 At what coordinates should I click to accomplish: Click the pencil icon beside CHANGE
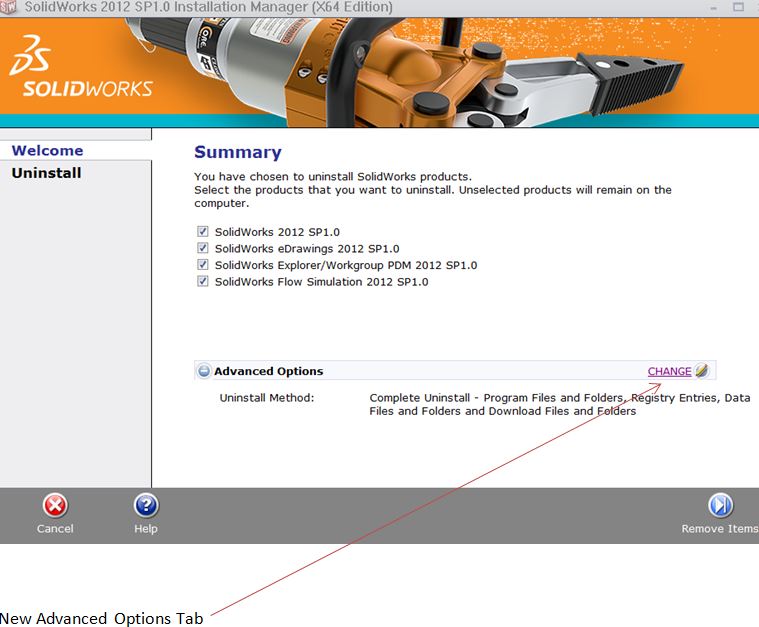tap(702, 371)
